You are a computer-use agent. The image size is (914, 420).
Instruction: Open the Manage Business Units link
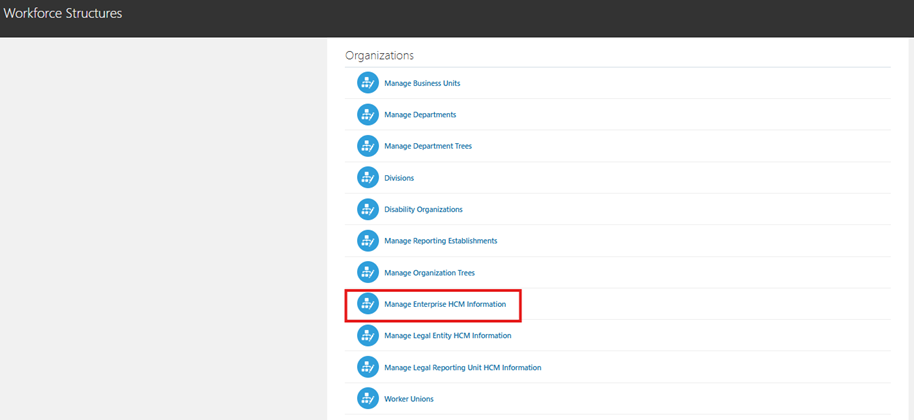coord(422,83)
